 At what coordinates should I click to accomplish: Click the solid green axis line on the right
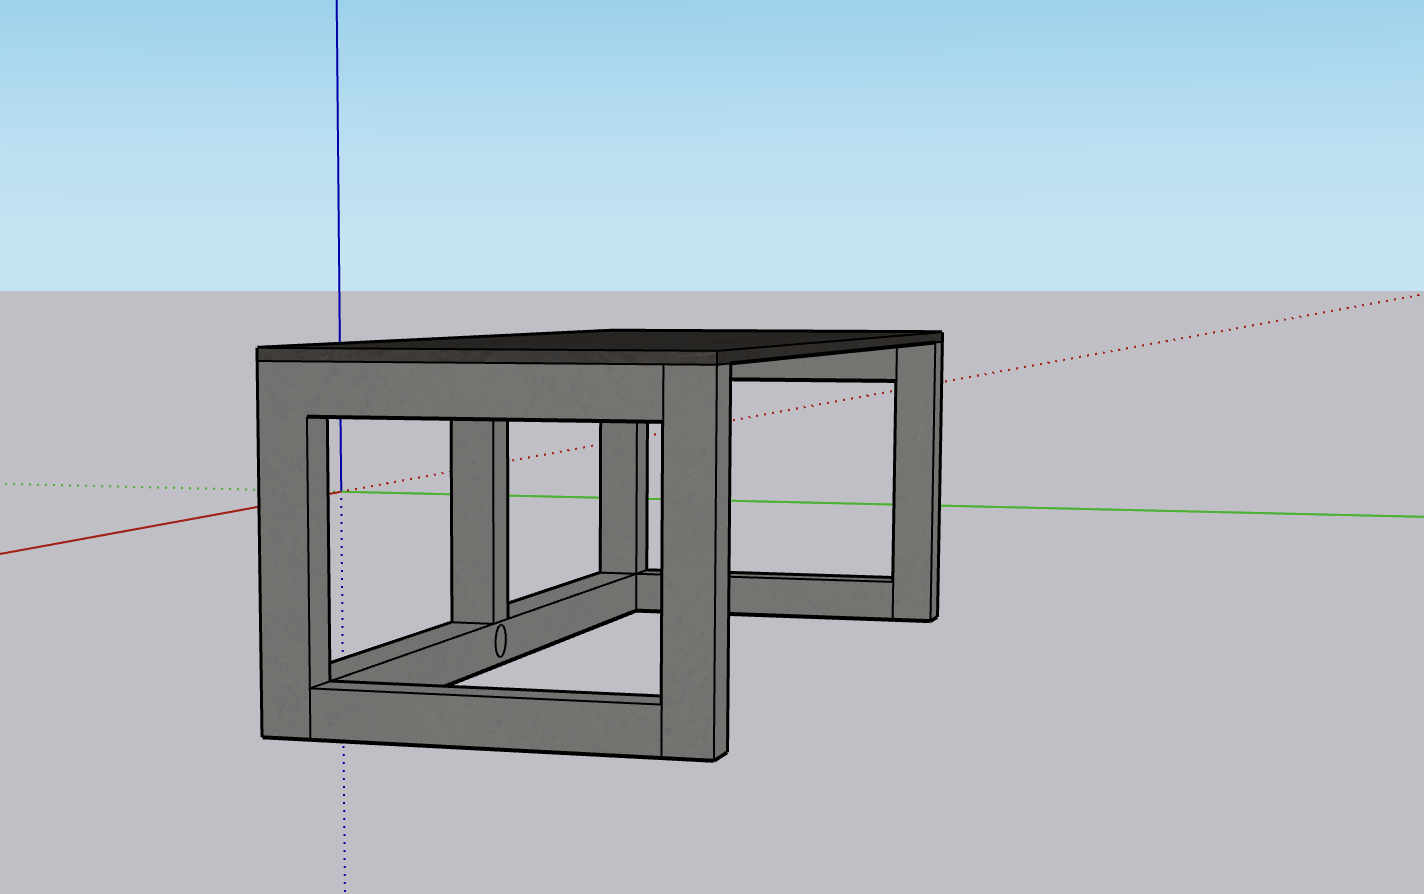(x=1182, y=511)
